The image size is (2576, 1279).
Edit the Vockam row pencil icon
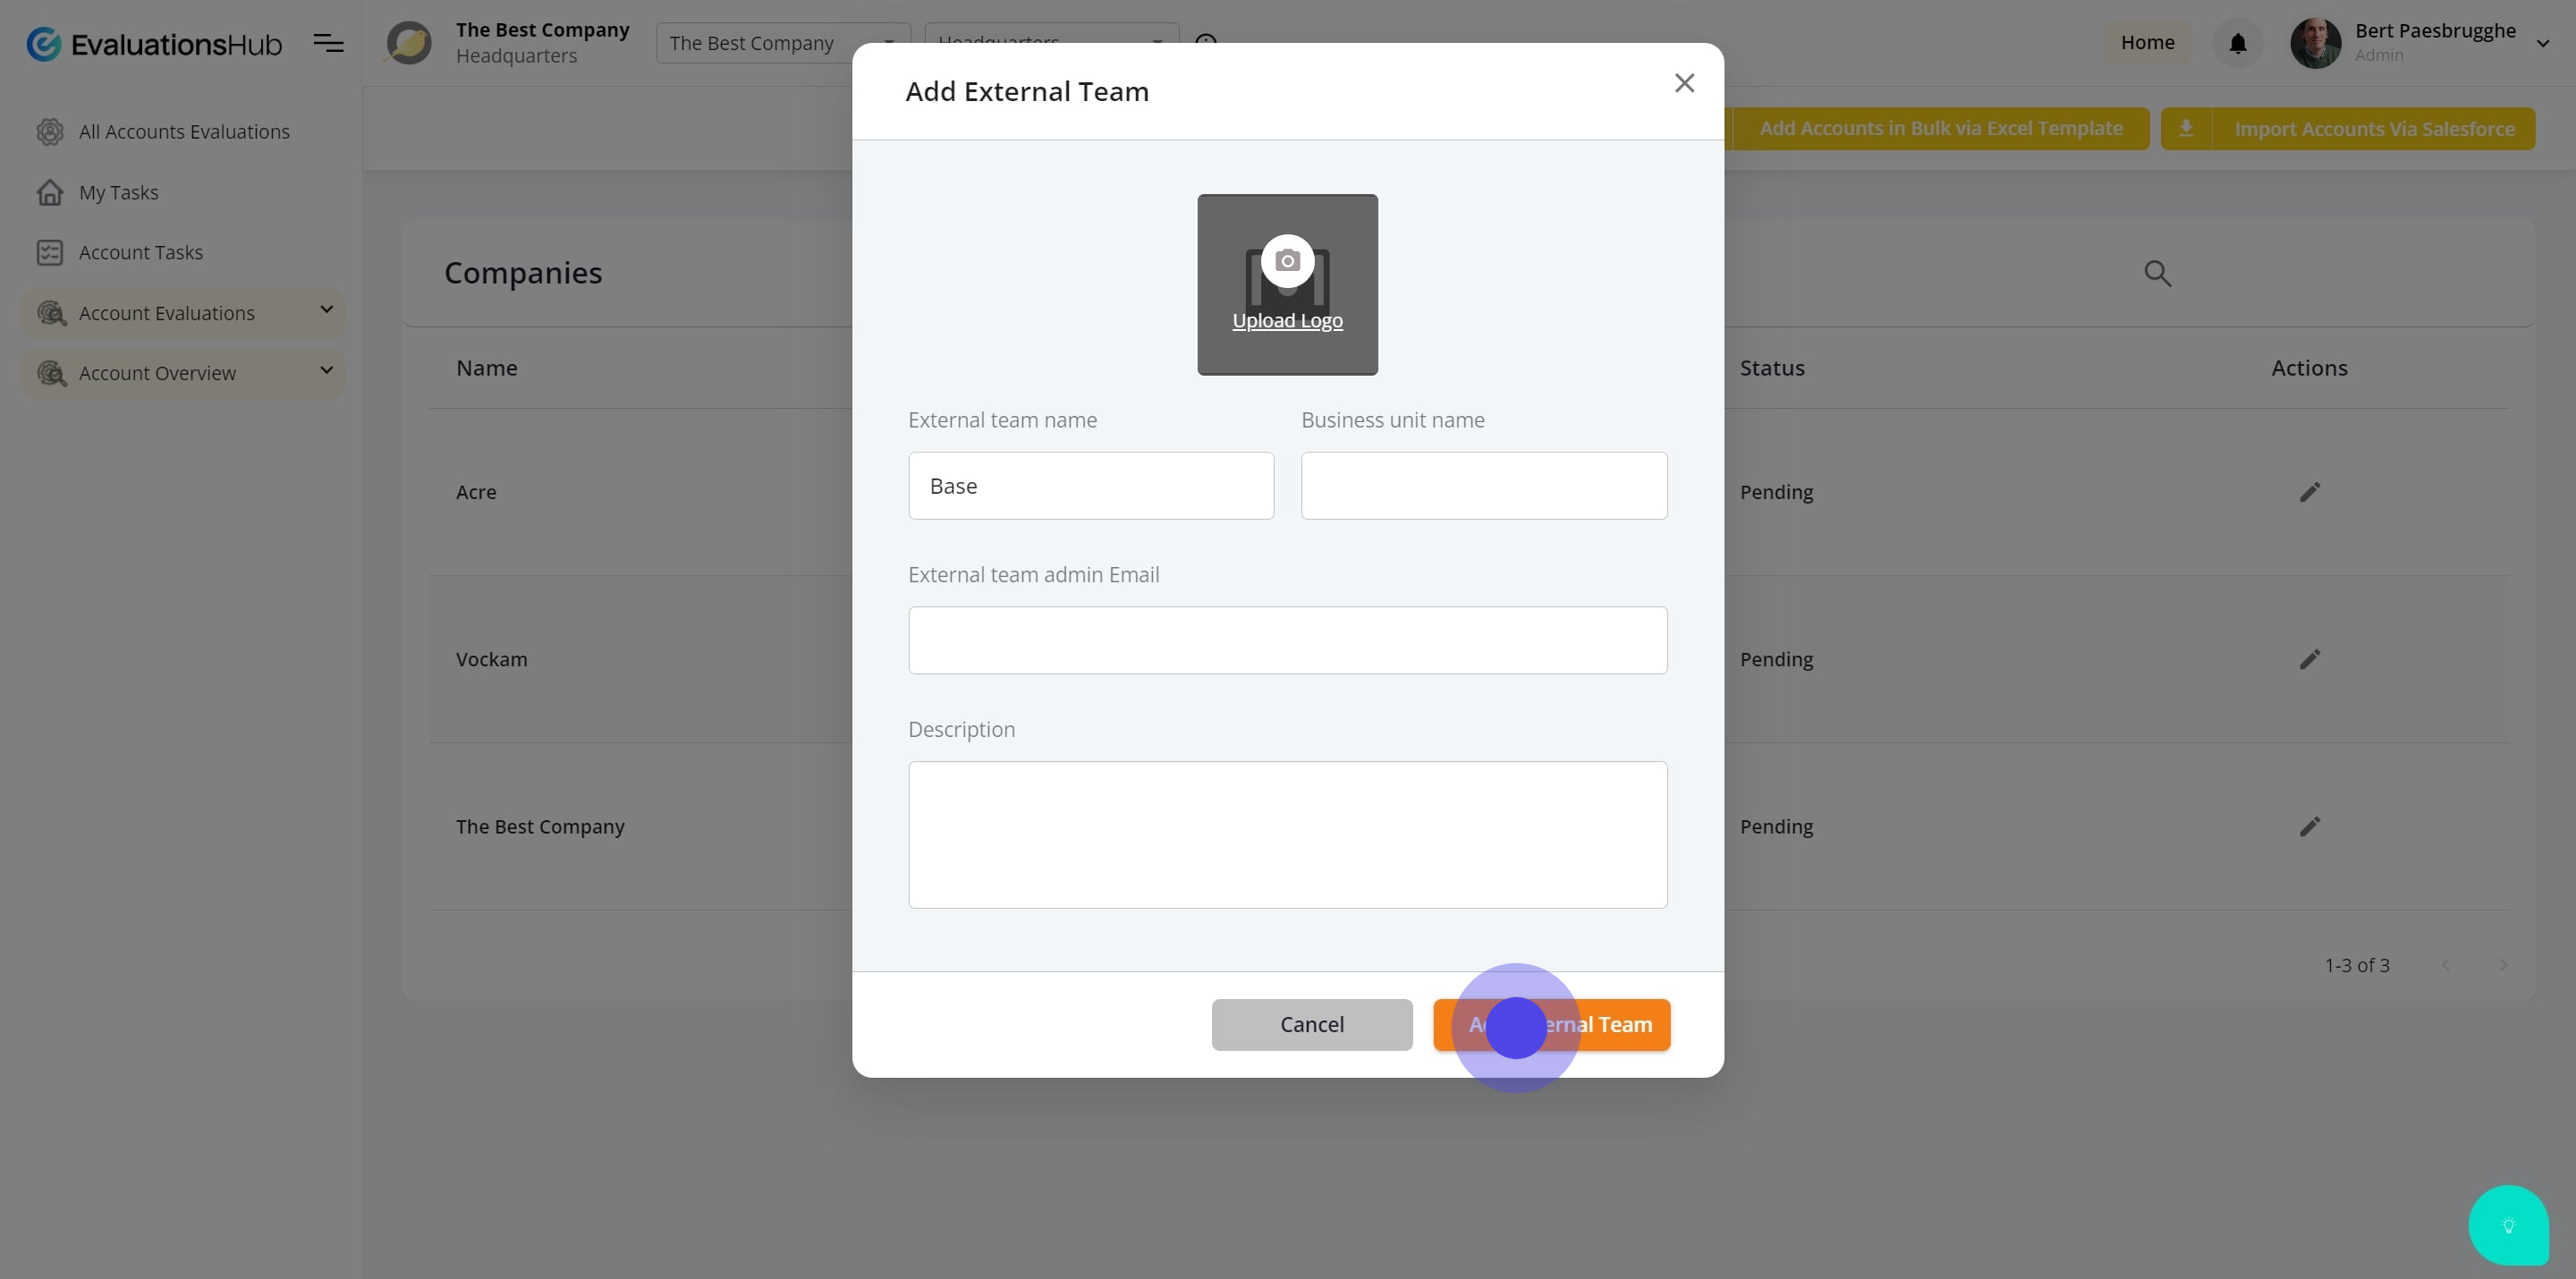[x=2309, y=659]
